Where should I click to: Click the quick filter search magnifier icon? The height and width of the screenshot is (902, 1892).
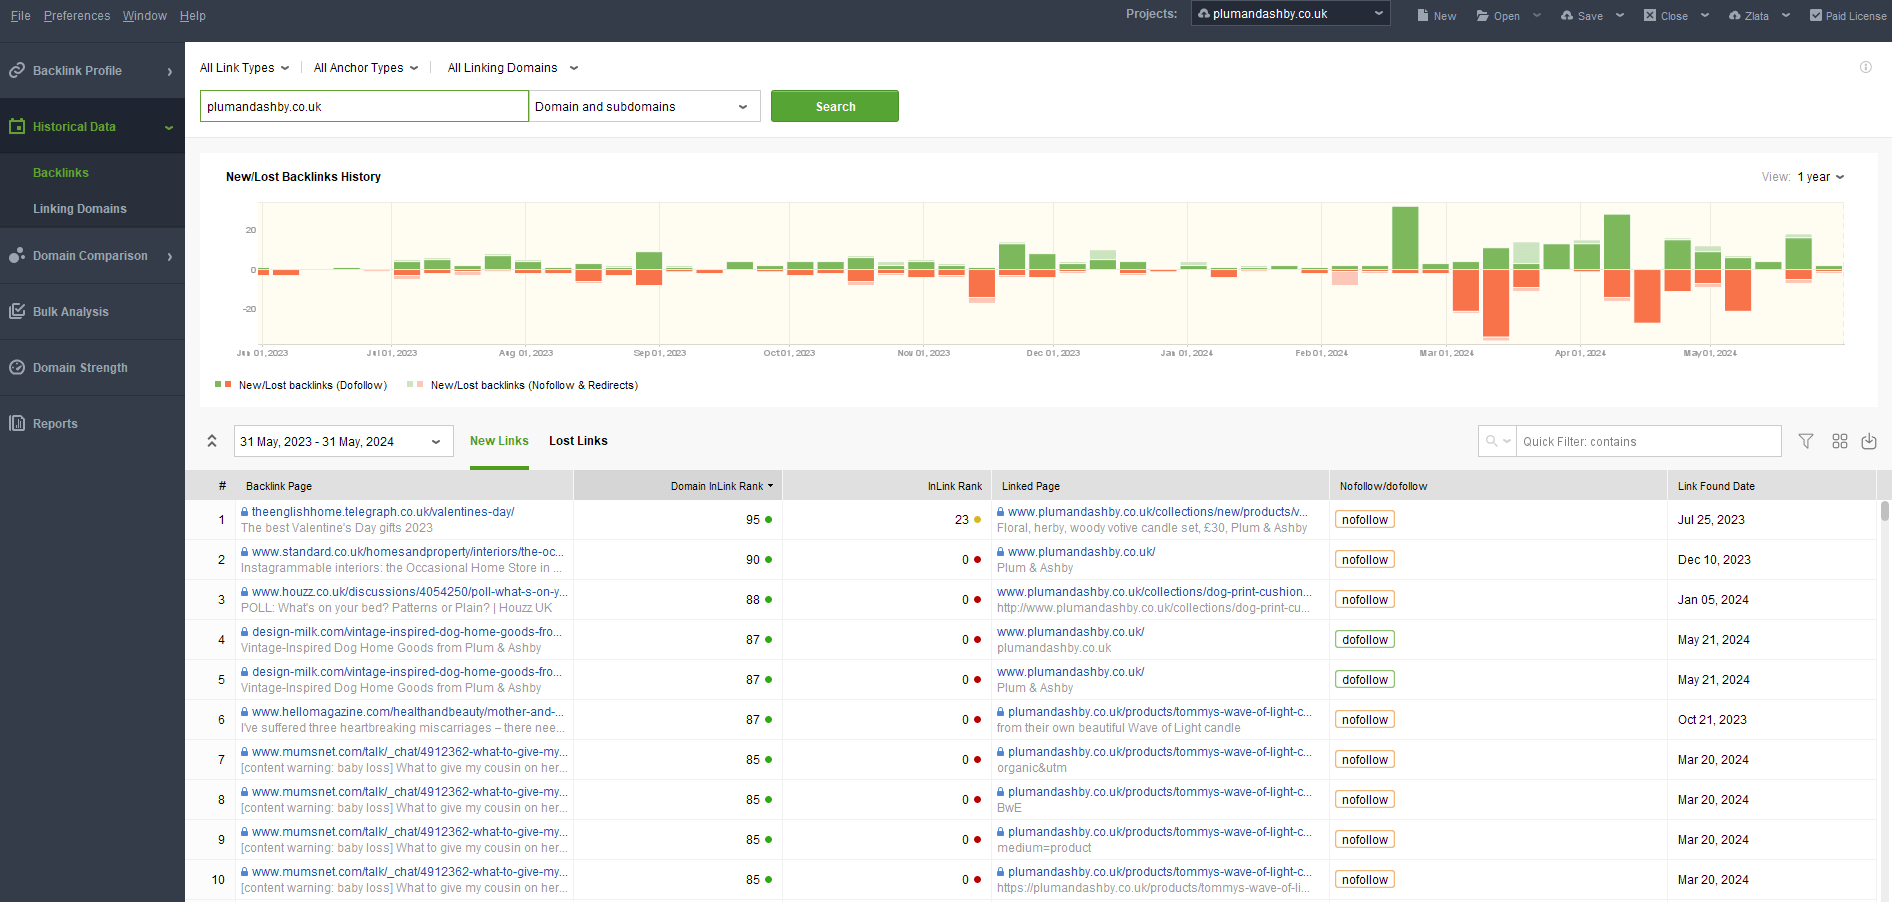[x=1492, y=441]
